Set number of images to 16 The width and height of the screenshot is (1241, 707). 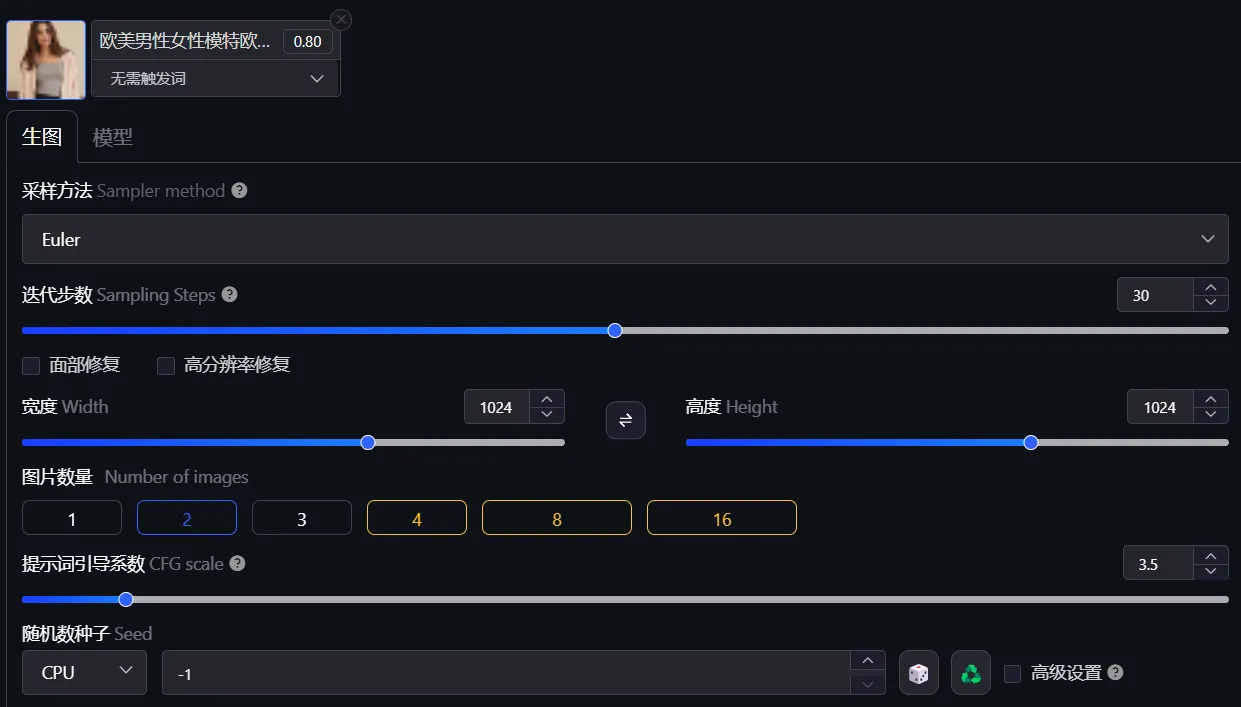721,518
